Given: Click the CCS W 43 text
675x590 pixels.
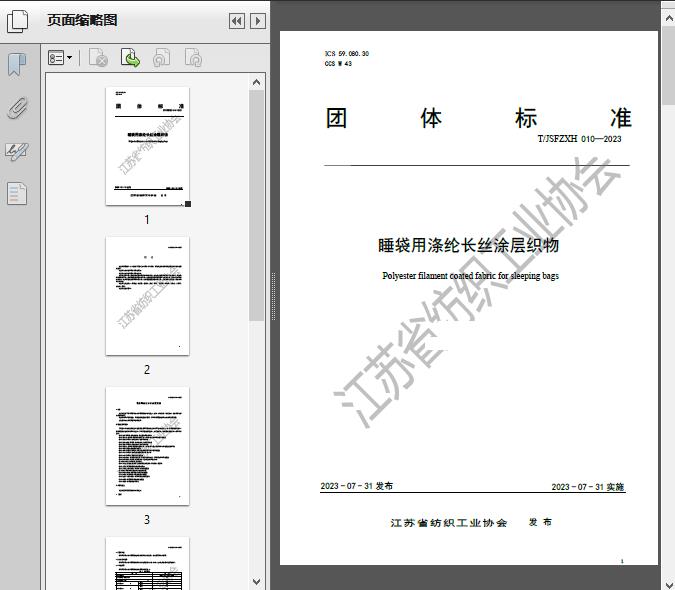Looking at the screenshot, I should click(x=338, y=64).
